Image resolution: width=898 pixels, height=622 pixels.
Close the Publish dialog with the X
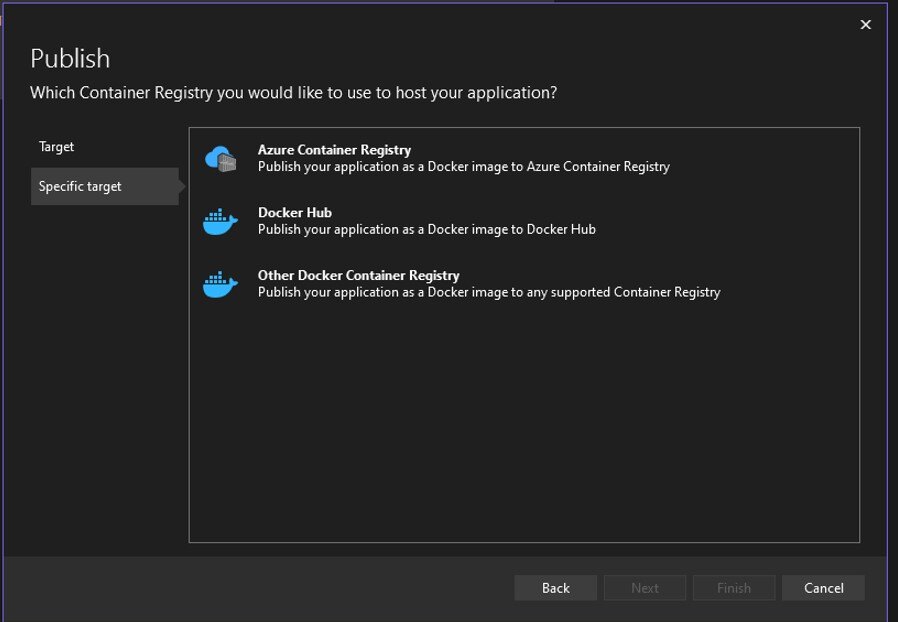coord(865,24)
